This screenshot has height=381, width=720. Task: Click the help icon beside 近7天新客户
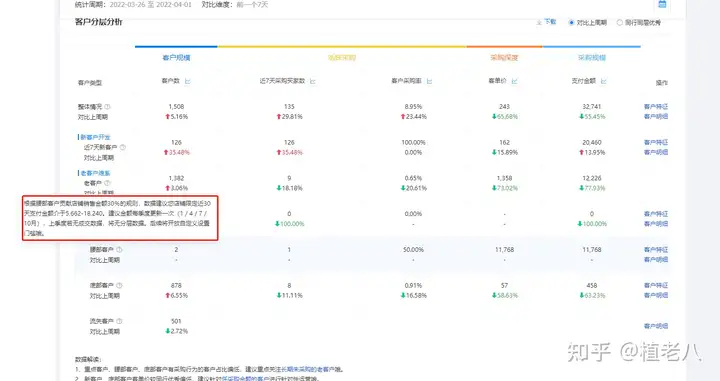[x=123, y=147]
